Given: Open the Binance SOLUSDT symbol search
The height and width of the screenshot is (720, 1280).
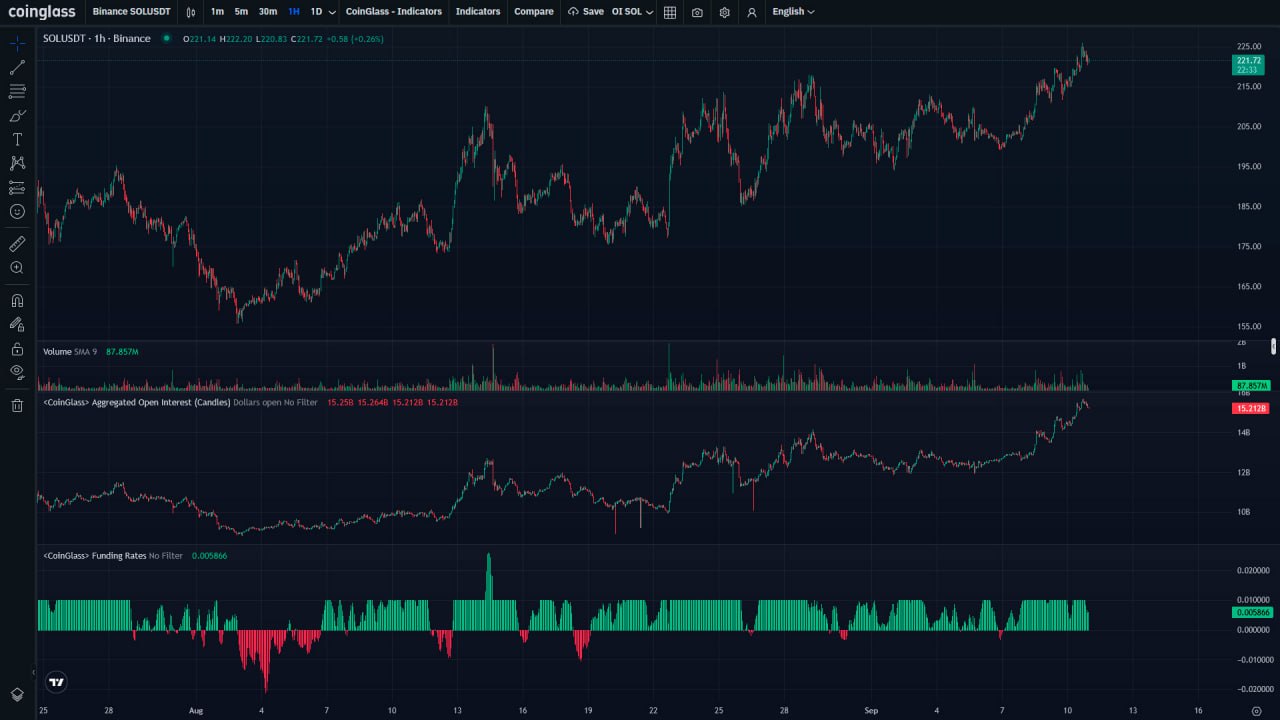Looking at the screenshot, I should pyautogui.click(x=131, y=12).
